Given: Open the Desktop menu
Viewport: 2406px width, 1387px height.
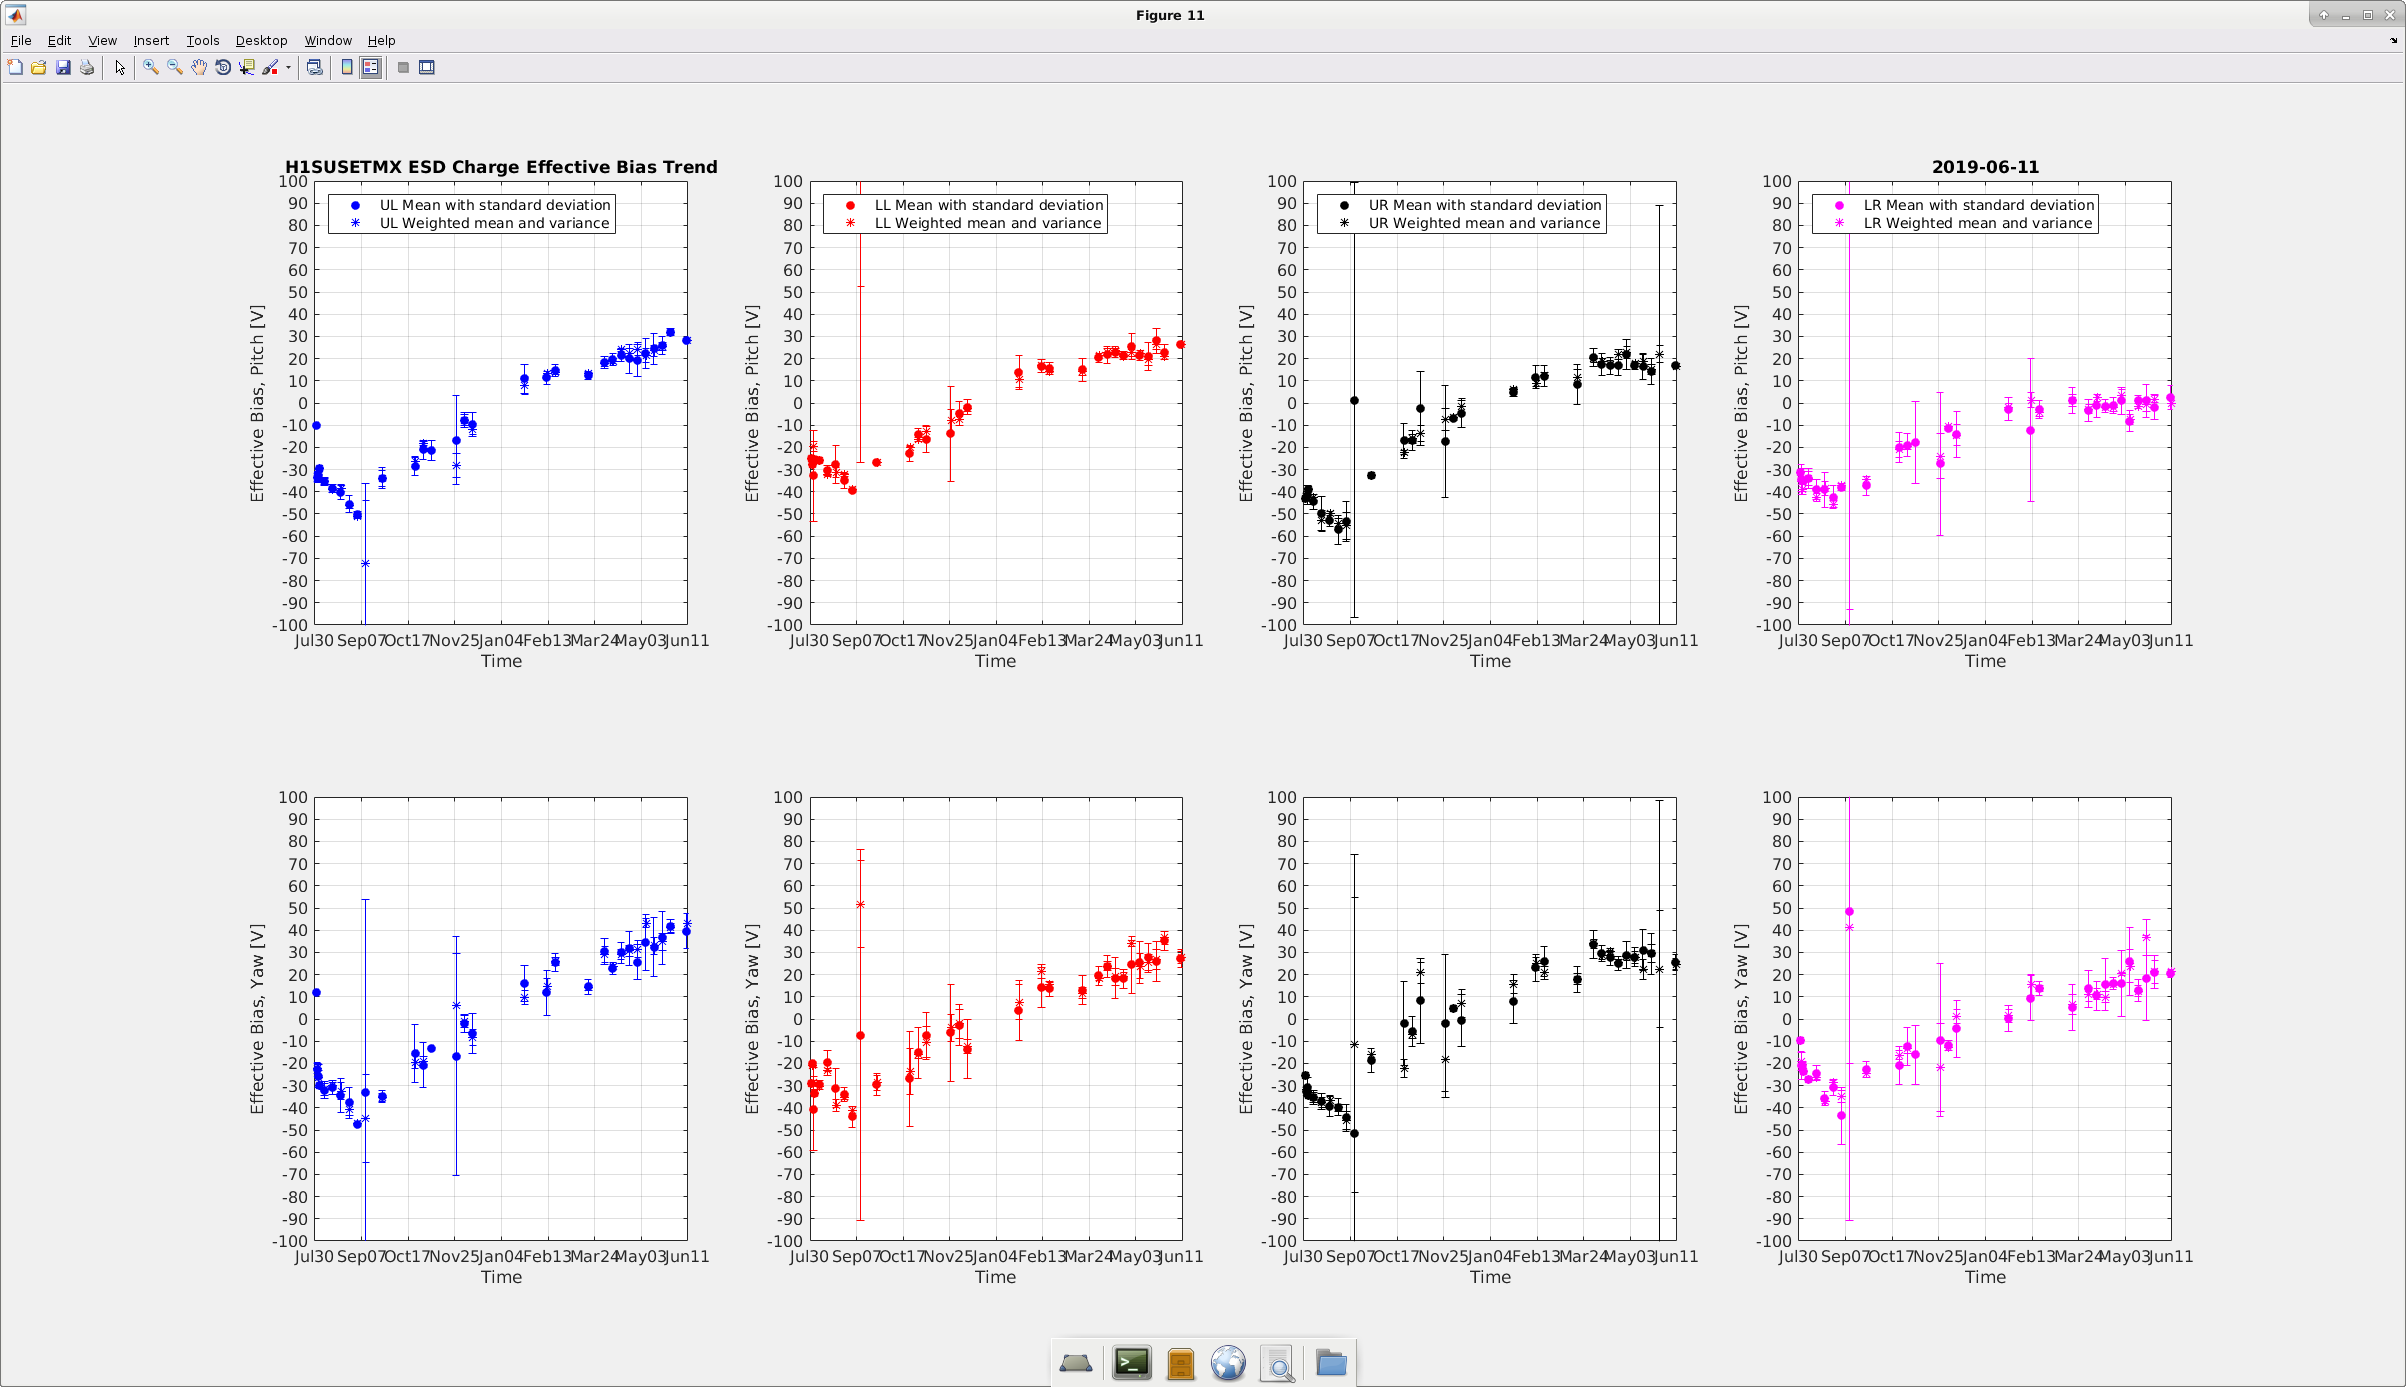Looking at the screenshot, I should coord(262,40).
